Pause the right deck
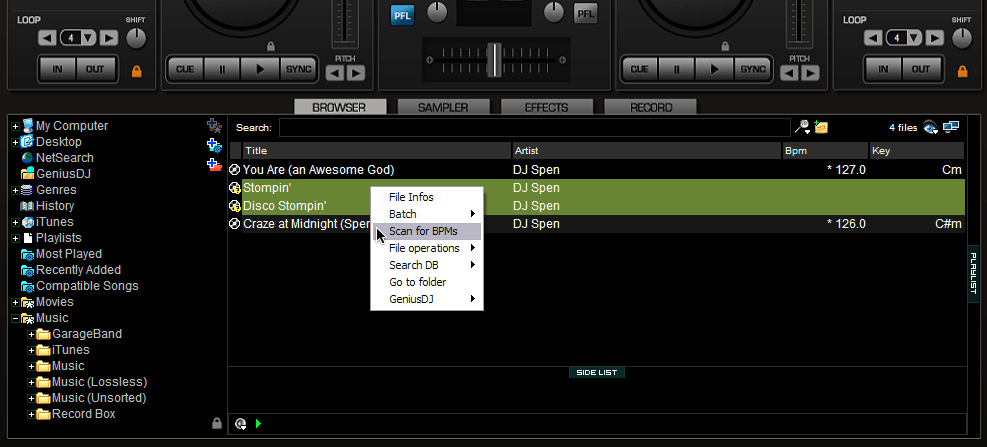Image resolution: width=987 pixels, height=447 pixels. coord(677,69)
